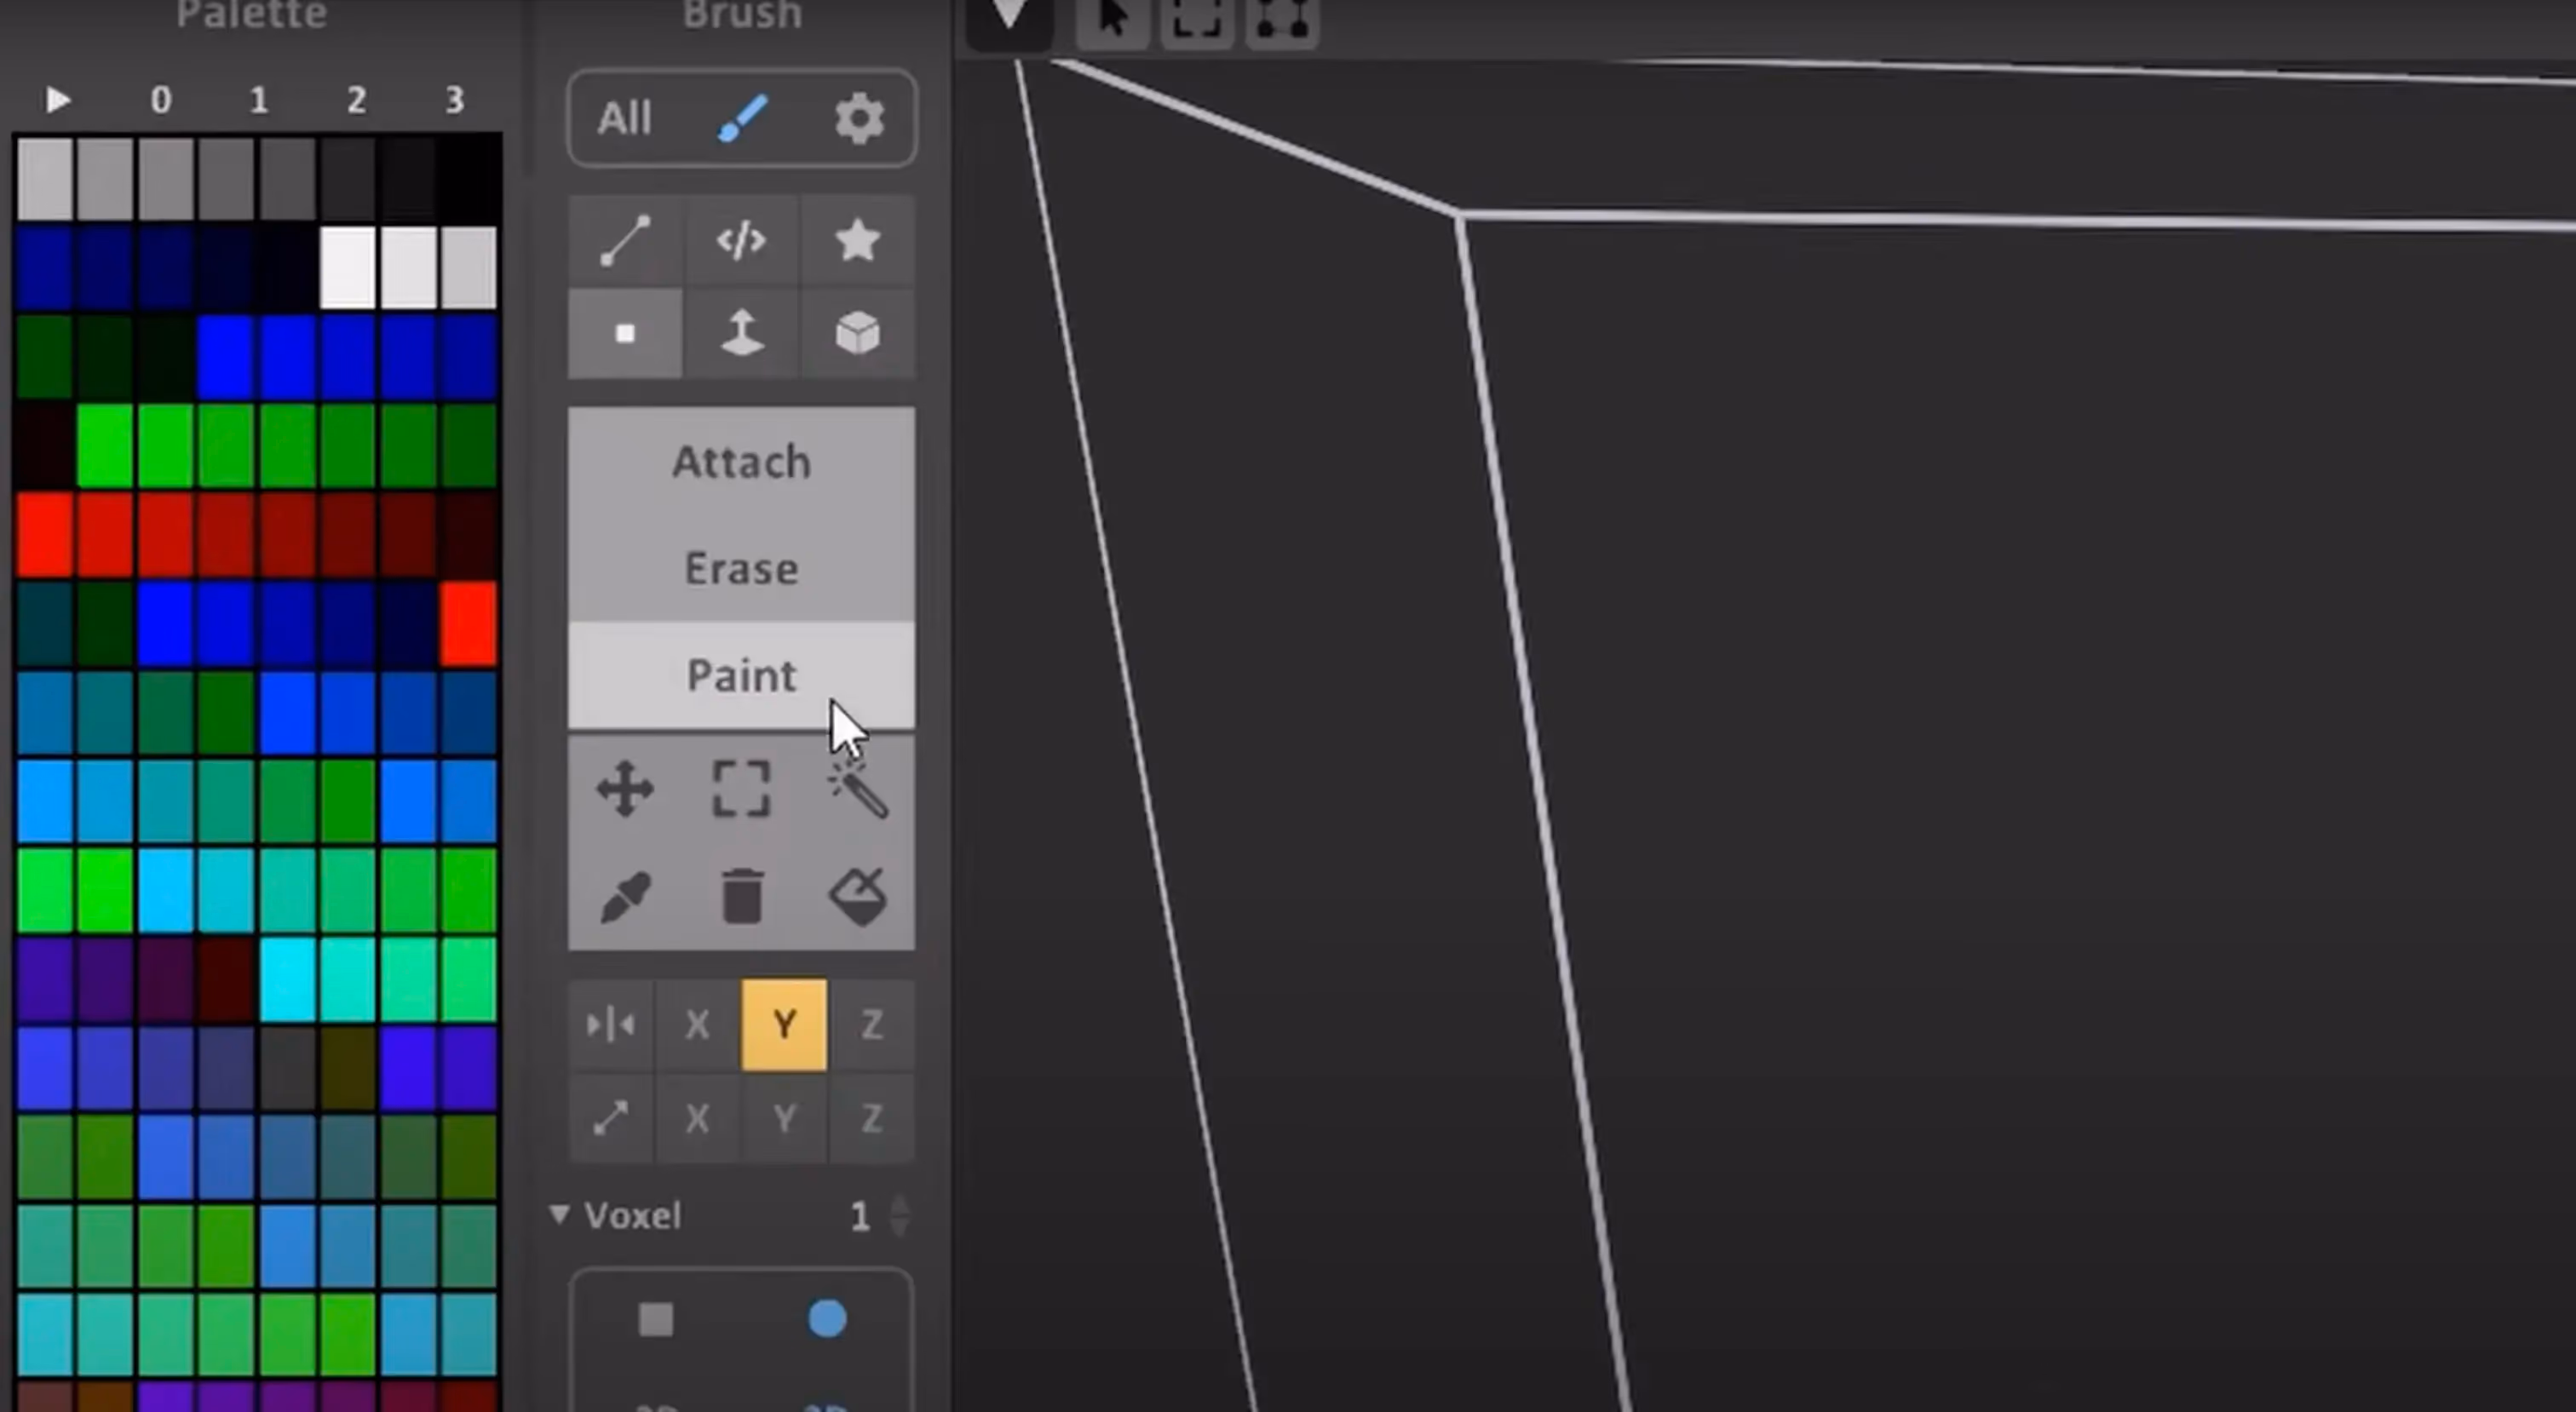The height and width of the screenshot is (1412, 2576).
Task: Toggle axis lock Z in the lower row
Action: 871,1118
